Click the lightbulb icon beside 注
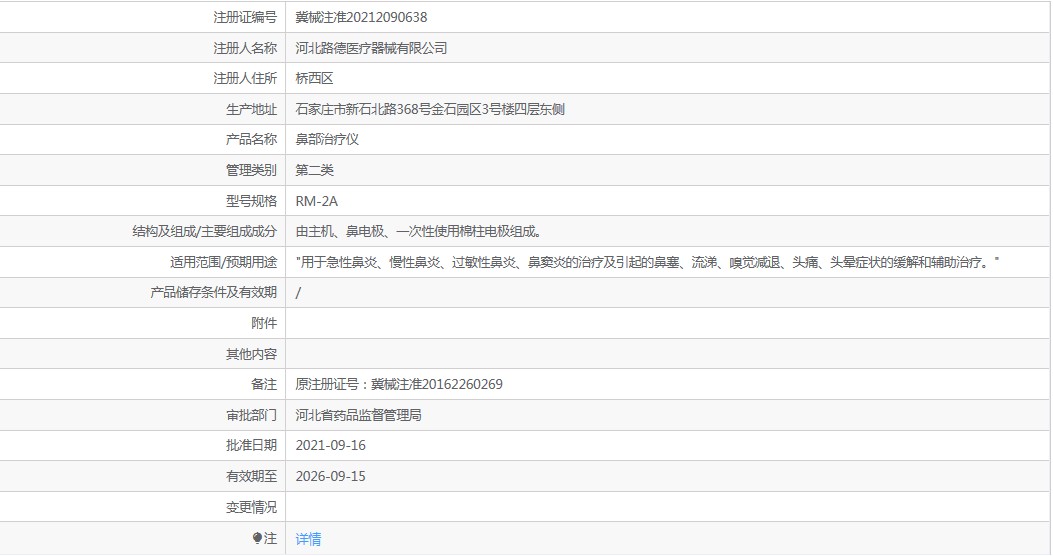This screenshot has height=556, width=1053. click(x=257, y=538)
